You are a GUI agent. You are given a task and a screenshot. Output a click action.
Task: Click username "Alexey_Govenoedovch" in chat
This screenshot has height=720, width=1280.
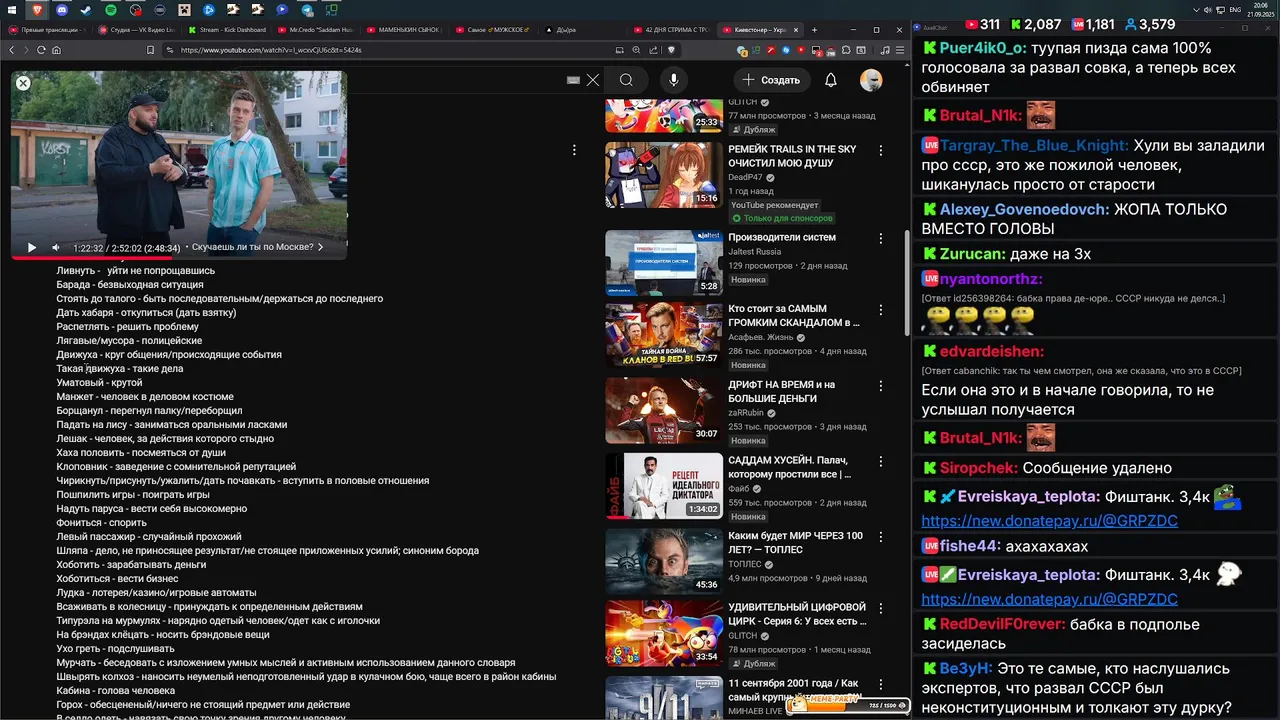1024,210
